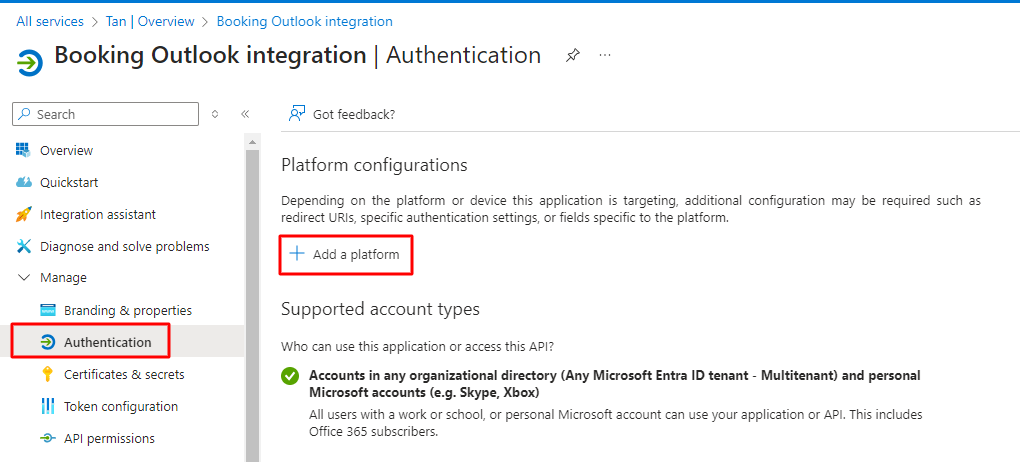Toggle expand/collapse all menu groups arrows
Screen dimensions: 1020x462
click(x=215, y=114)
